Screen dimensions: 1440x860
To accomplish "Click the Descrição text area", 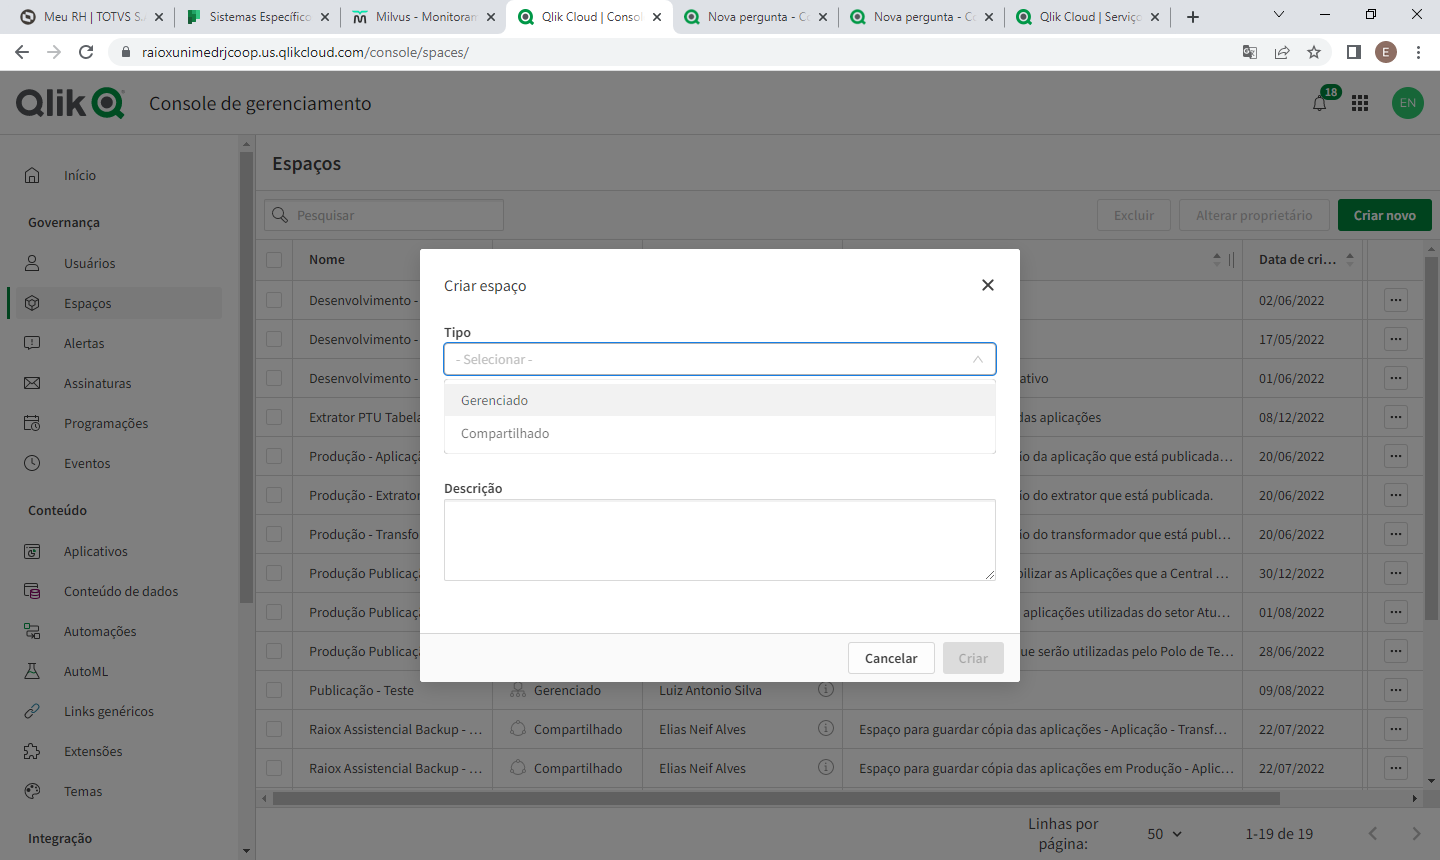I will (x=719, y=539).
